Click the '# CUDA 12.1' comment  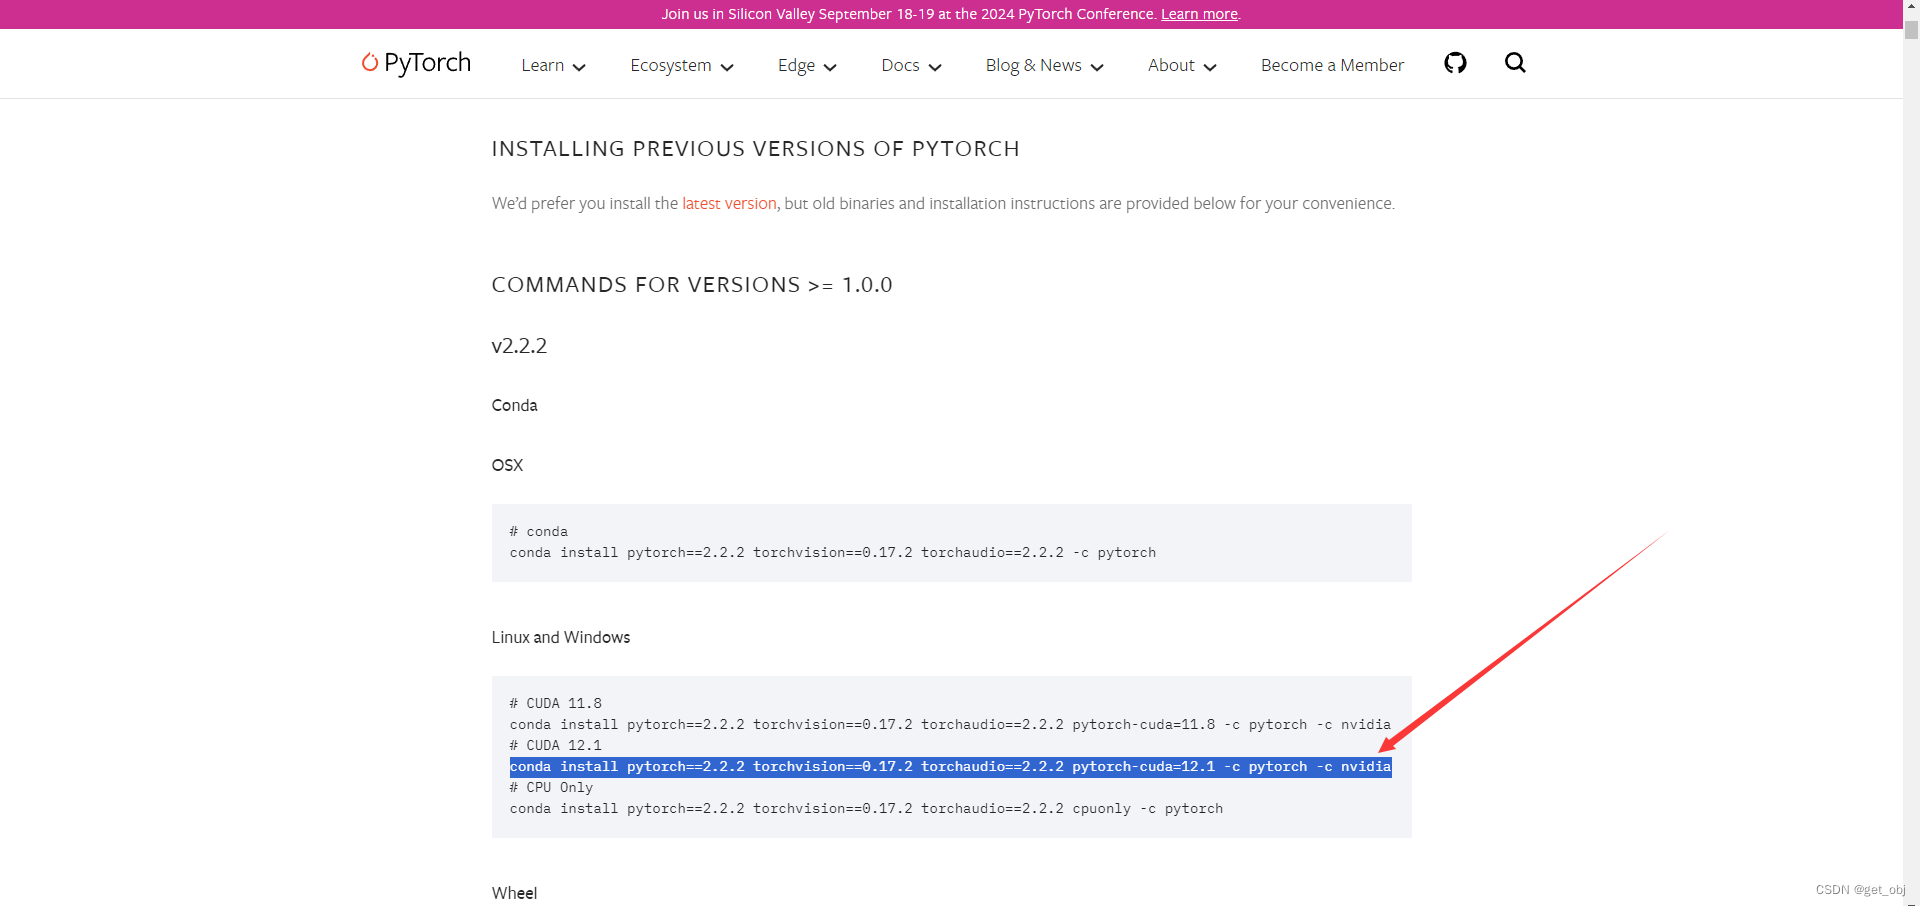[556, 745]
